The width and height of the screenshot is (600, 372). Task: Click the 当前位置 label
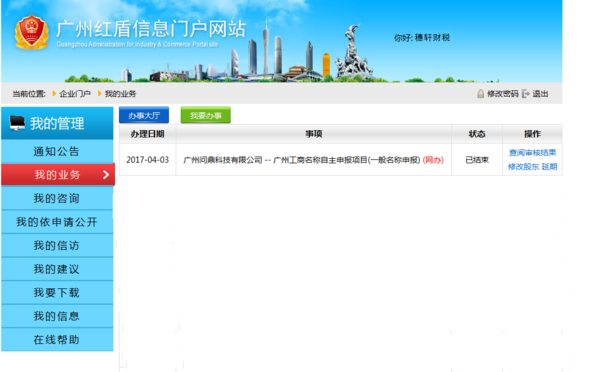click(29, 94)
